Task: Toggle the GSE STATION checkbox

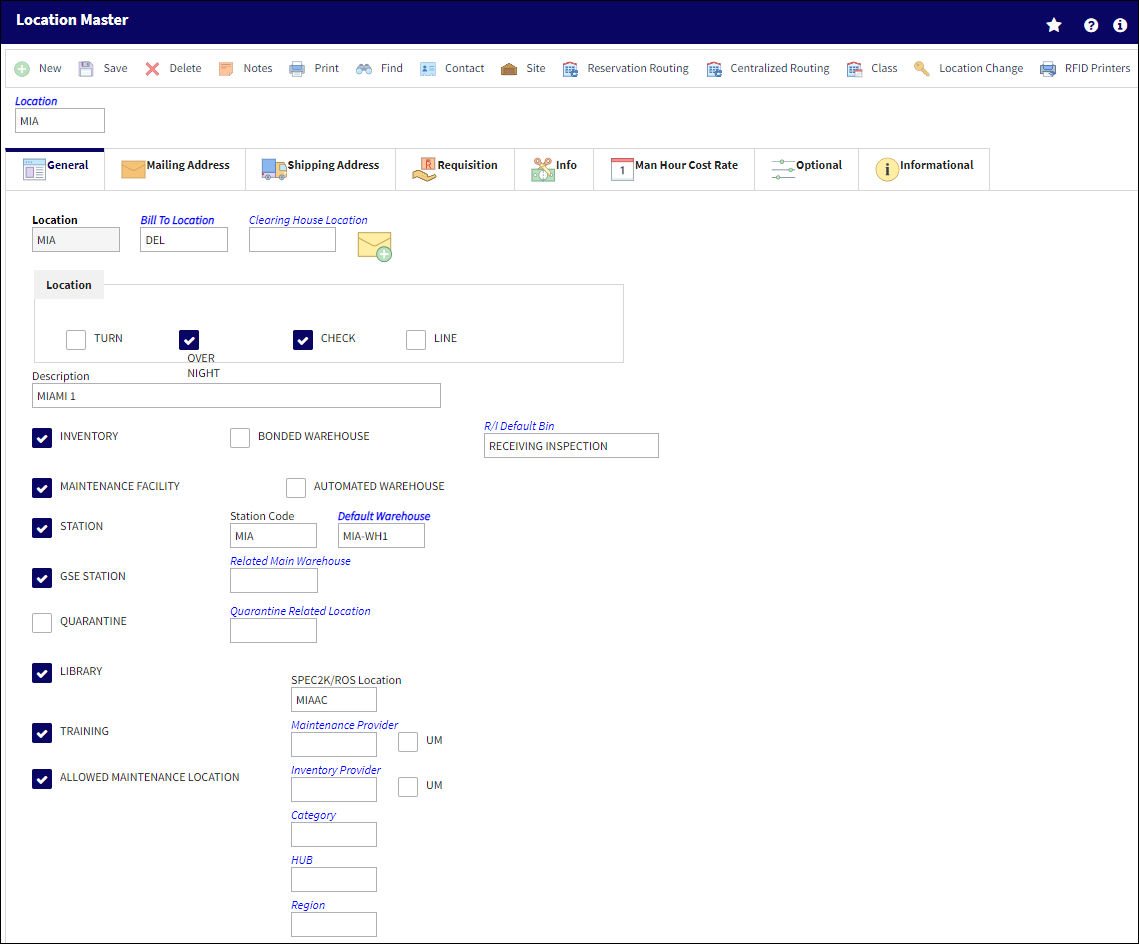Action: [42, 578]
